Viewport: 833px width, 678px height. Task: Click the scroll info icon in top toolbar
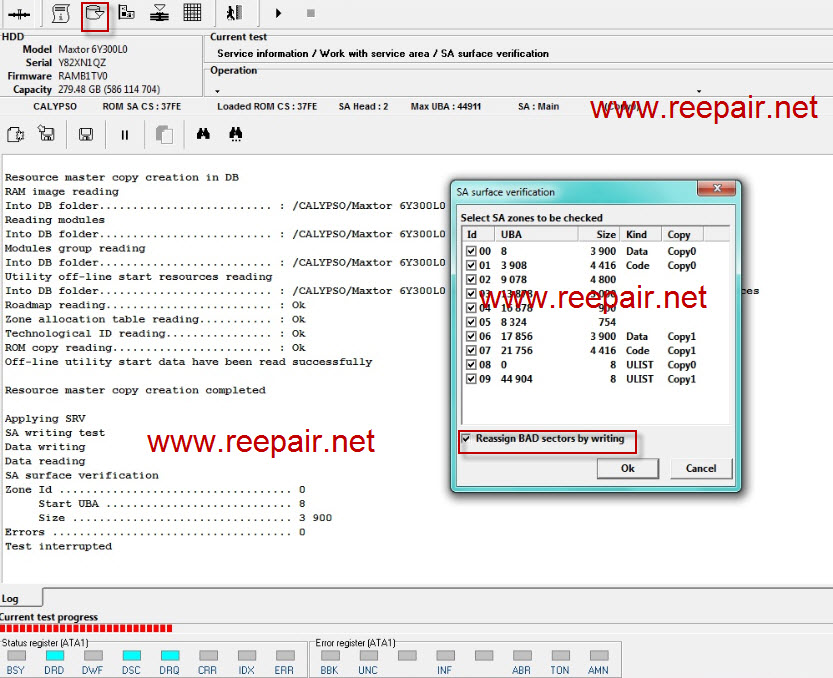pyautogui.click(x=60, y=14)
